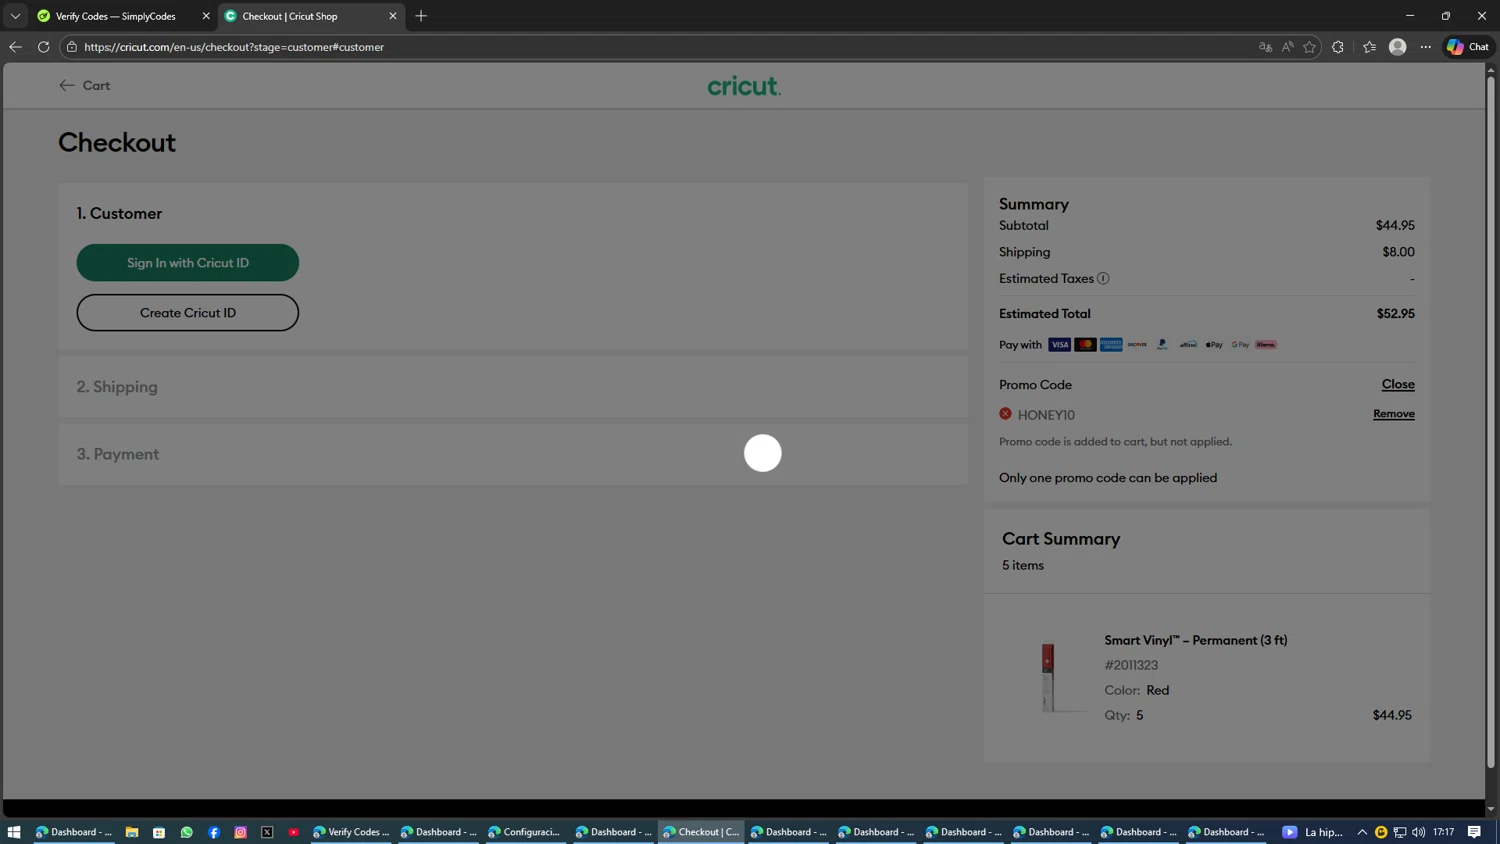Open Copilot Chat button
Image resolution: width=1500 pixels, height=844 pixels.
tap(1468, 47)
